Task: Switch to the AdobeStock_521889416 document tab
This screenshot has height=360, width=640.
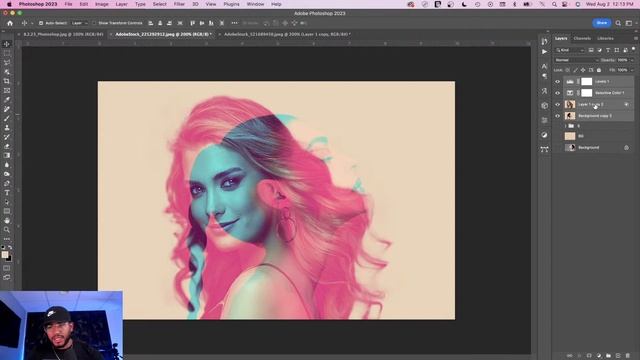Action: [x=287, y=34]
